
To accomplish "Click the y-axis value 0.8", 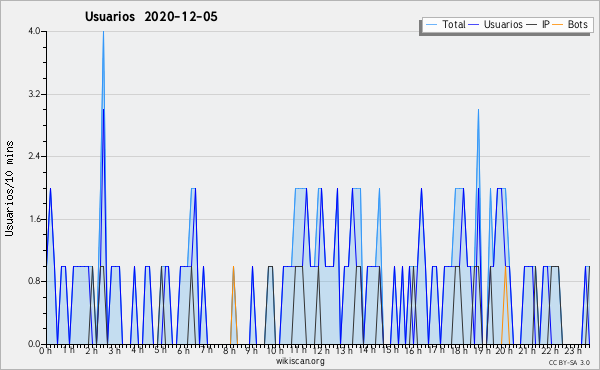I will click(x=34, y=281).
